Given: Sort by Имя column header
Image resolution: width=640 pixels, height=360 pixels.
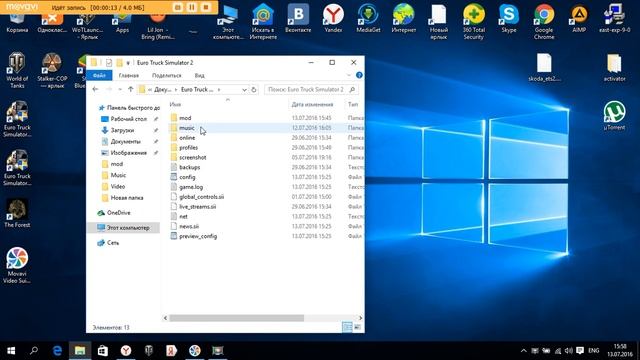Looking at the screenshot, I should tap(175, 105).
